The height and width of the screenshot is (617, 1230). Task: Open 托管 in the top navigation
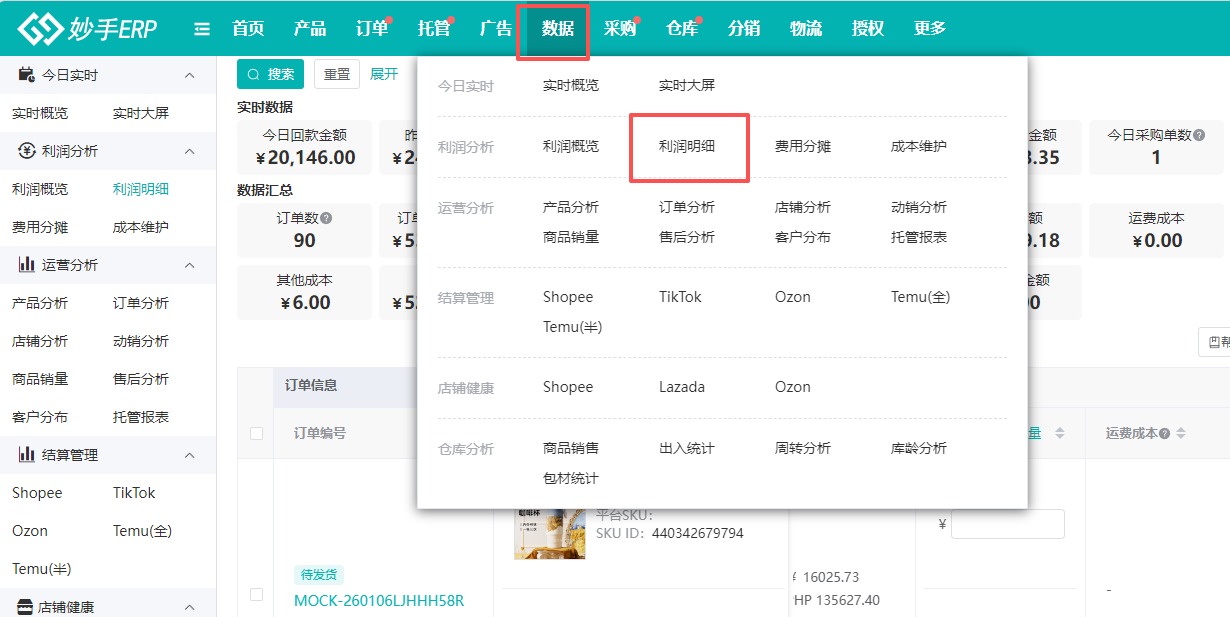pyautogui.click(x=434, y=29)
